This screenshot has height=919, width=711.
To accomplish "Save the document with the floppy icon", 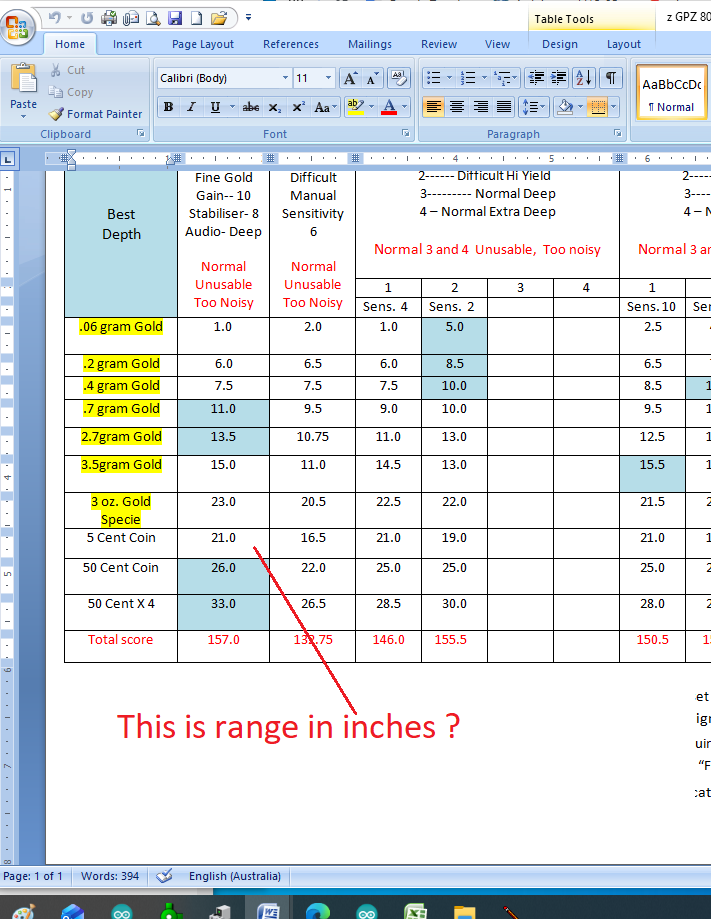I will 175,18.
